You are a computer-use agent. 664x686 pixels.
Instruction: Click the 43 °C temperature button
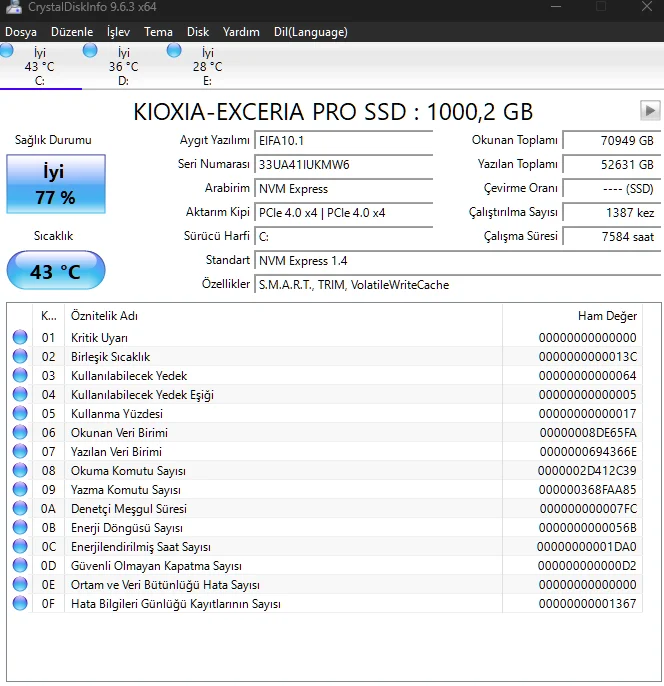55,271
